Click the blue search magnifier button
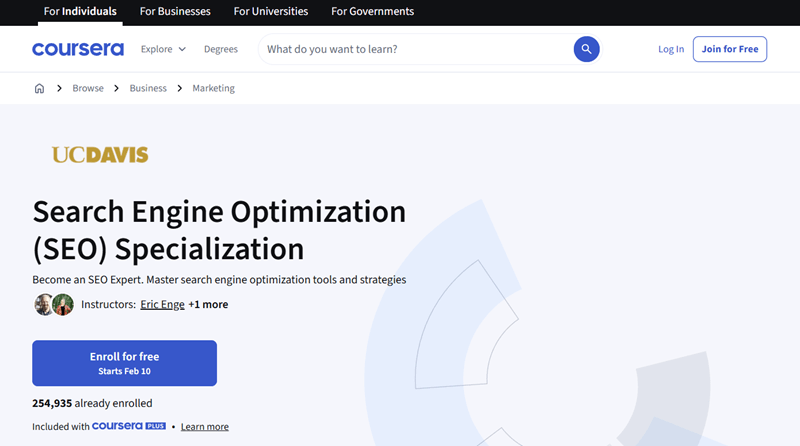Viewport: 800px width, 446px height. click(586, 49)
